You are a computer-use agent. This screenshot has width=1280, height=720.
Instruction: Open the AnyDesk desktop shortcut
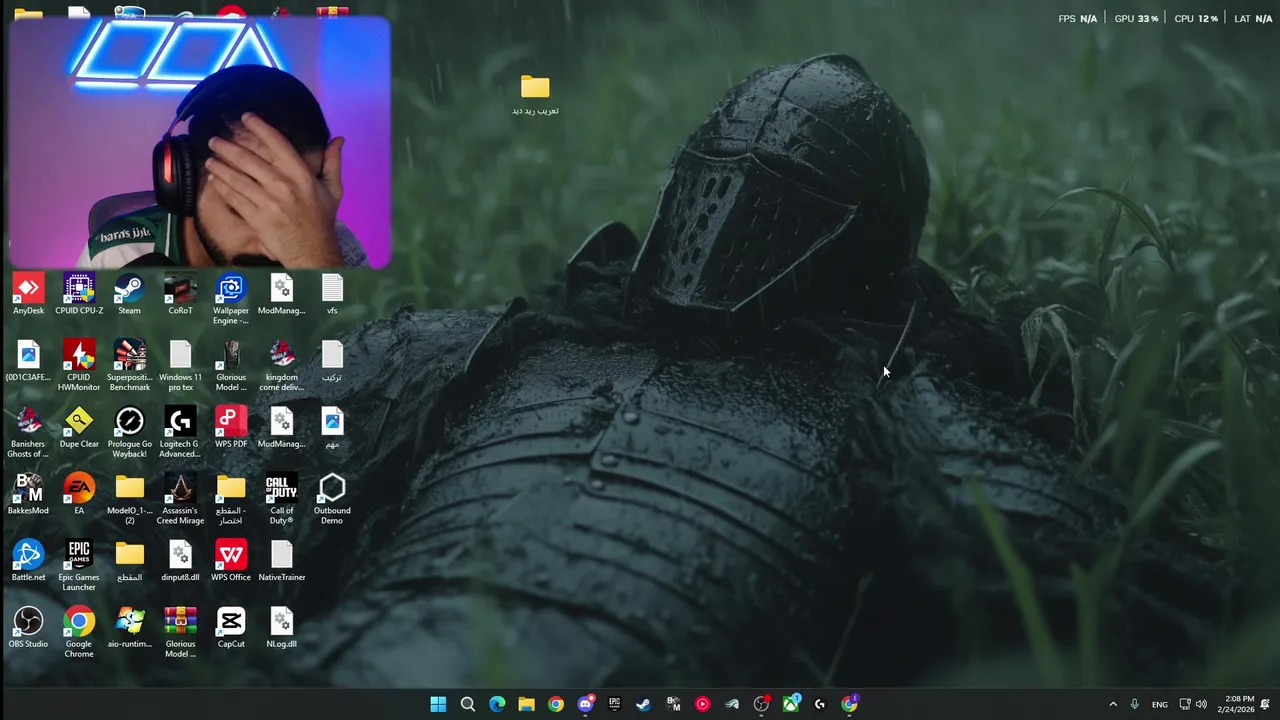click(x=28, y=295)
